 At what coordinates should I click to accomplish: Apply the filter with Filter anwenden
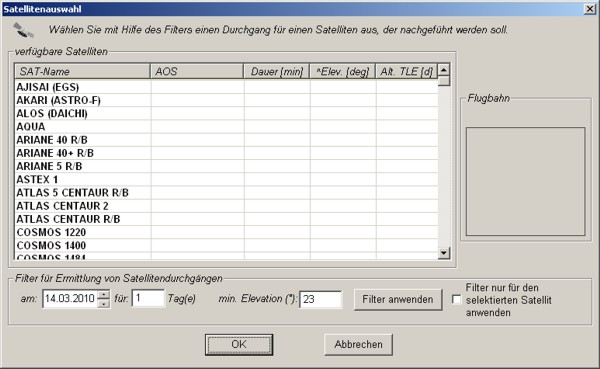[x=398, y=299]
